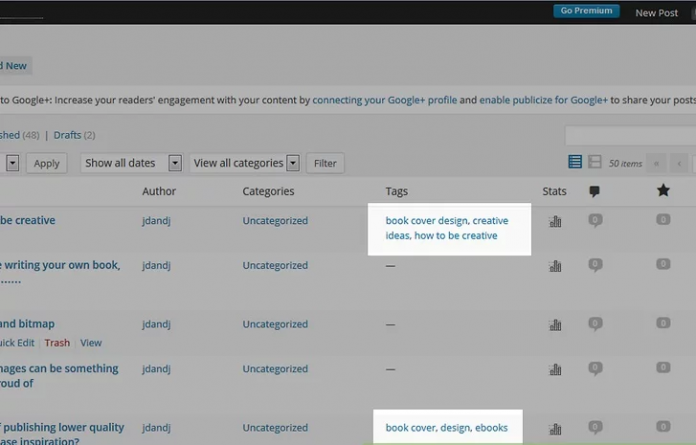The image size is (696, 445).
Task: Expand the Show all dates dropdown
Action: tap(174, 163)
